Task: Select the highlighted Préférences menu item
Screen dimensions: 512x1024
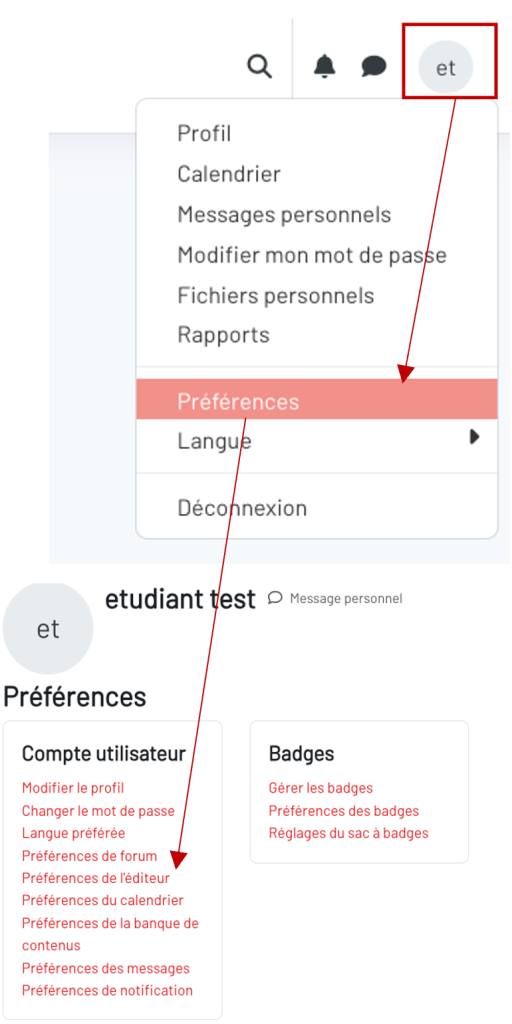Action: 317,399
